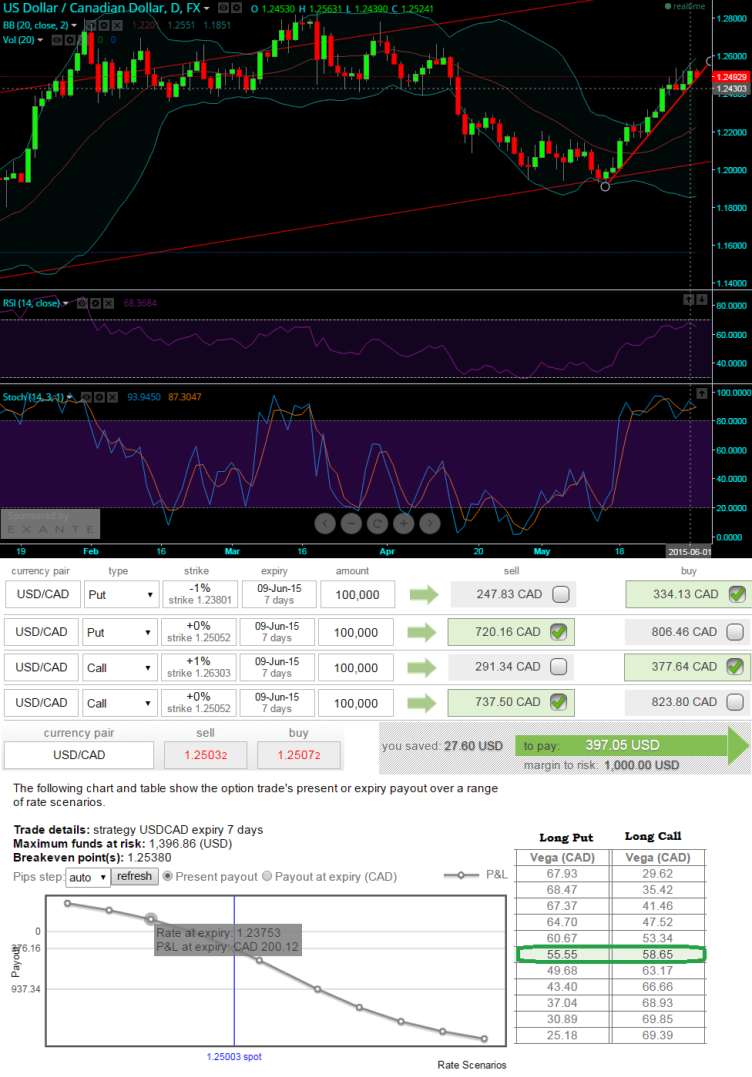Open Stoch (14, 3, 1) settings gear
The height and width of the screenshot is (1077, 752).
click(100, 397)
